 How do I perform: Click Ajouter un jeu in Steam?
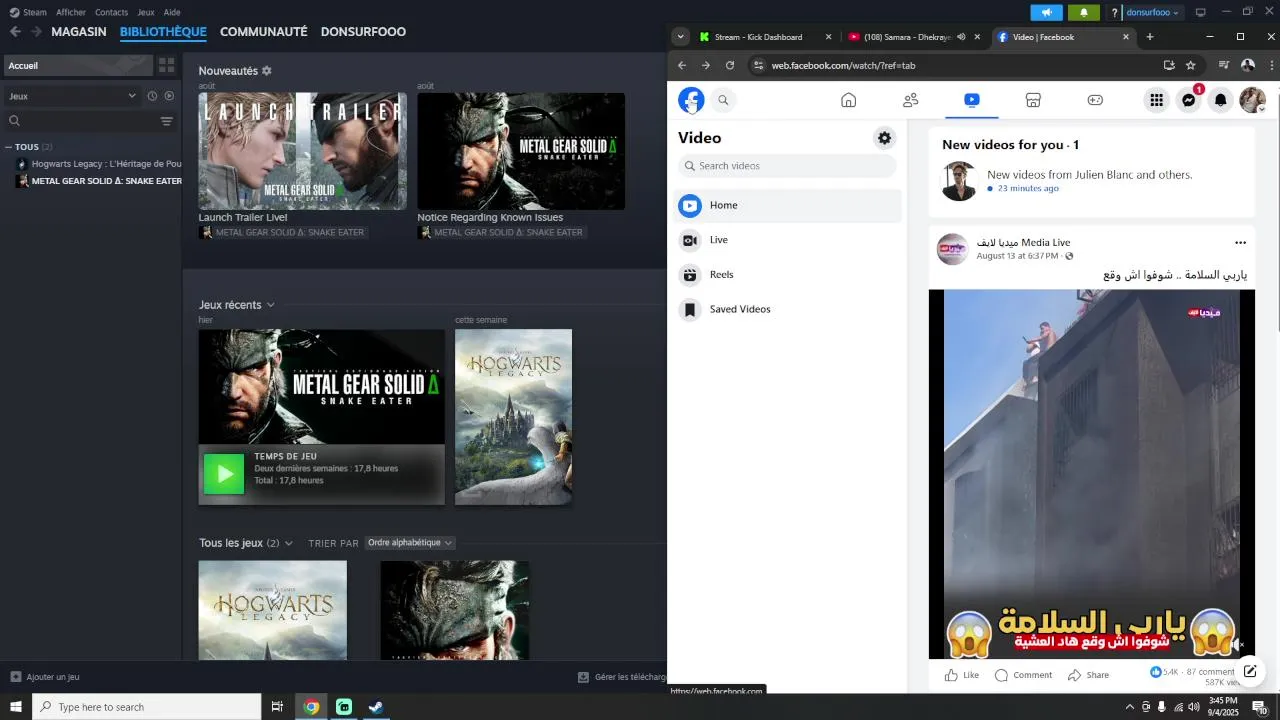click(x=44, y=677)
